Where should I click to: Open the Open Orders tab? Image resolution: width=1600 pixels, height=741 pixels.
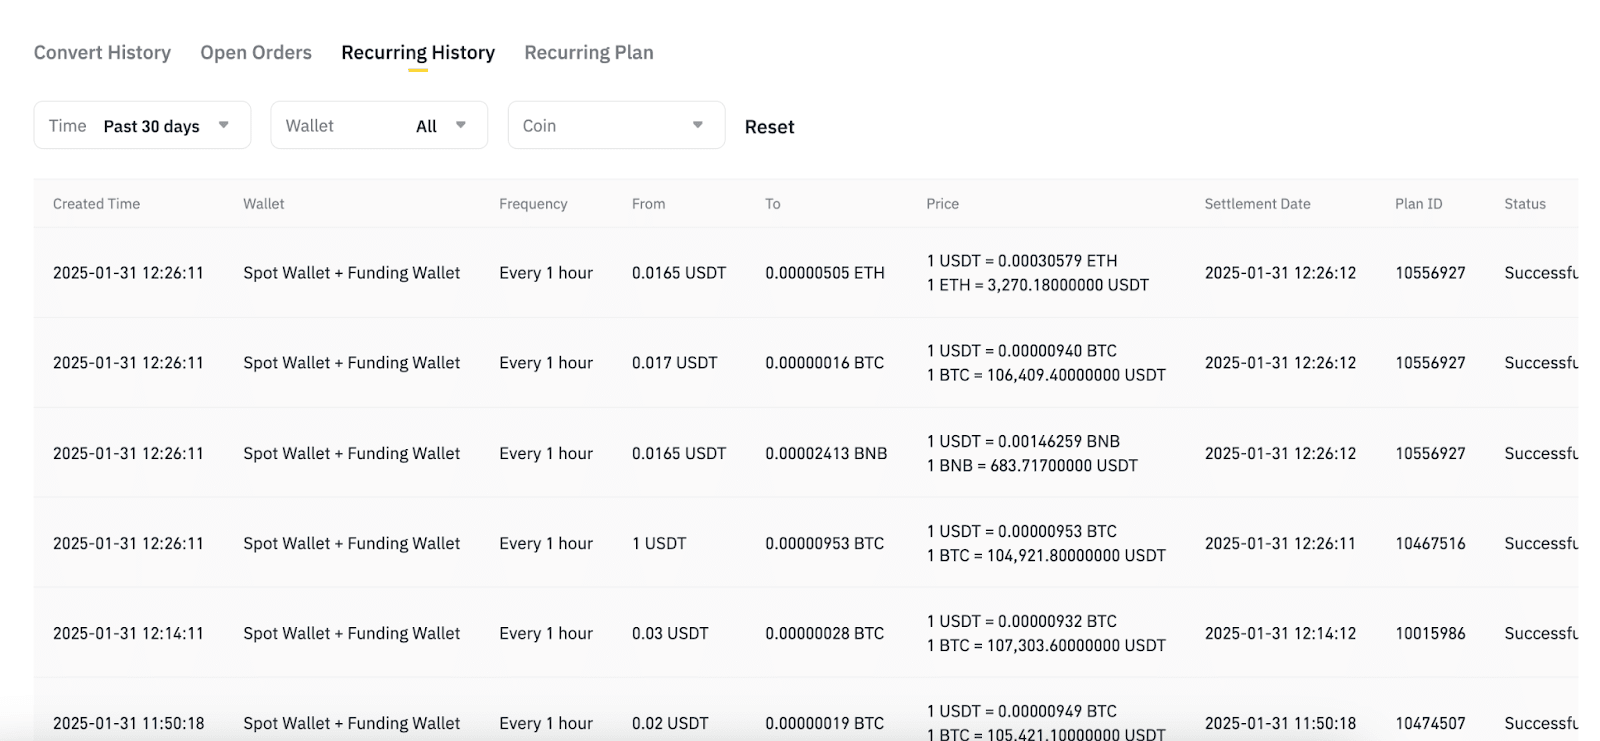(256, 53)
